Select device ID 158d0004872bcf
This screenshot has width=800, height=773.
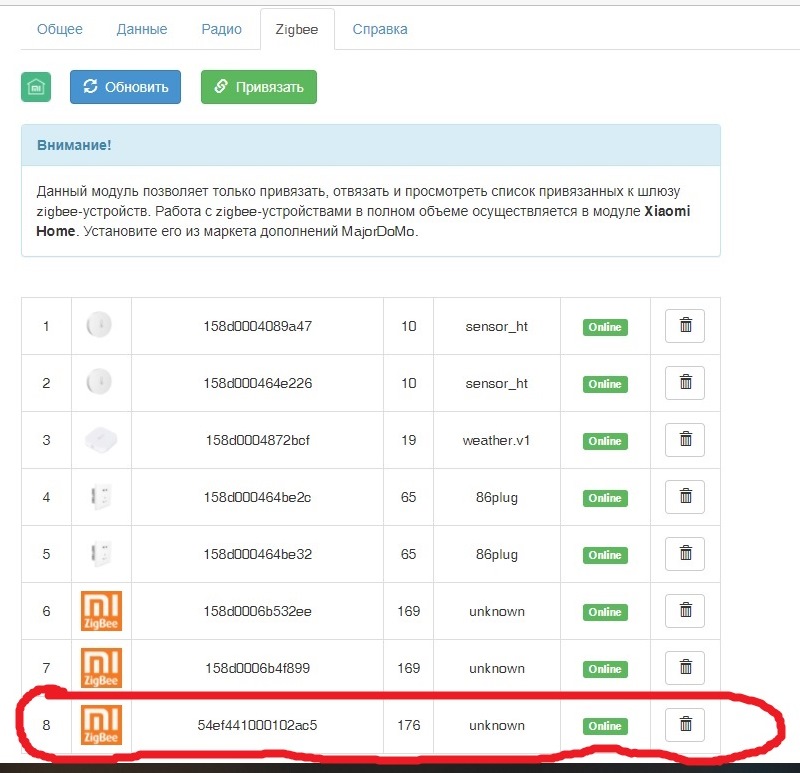click(258, 440)
